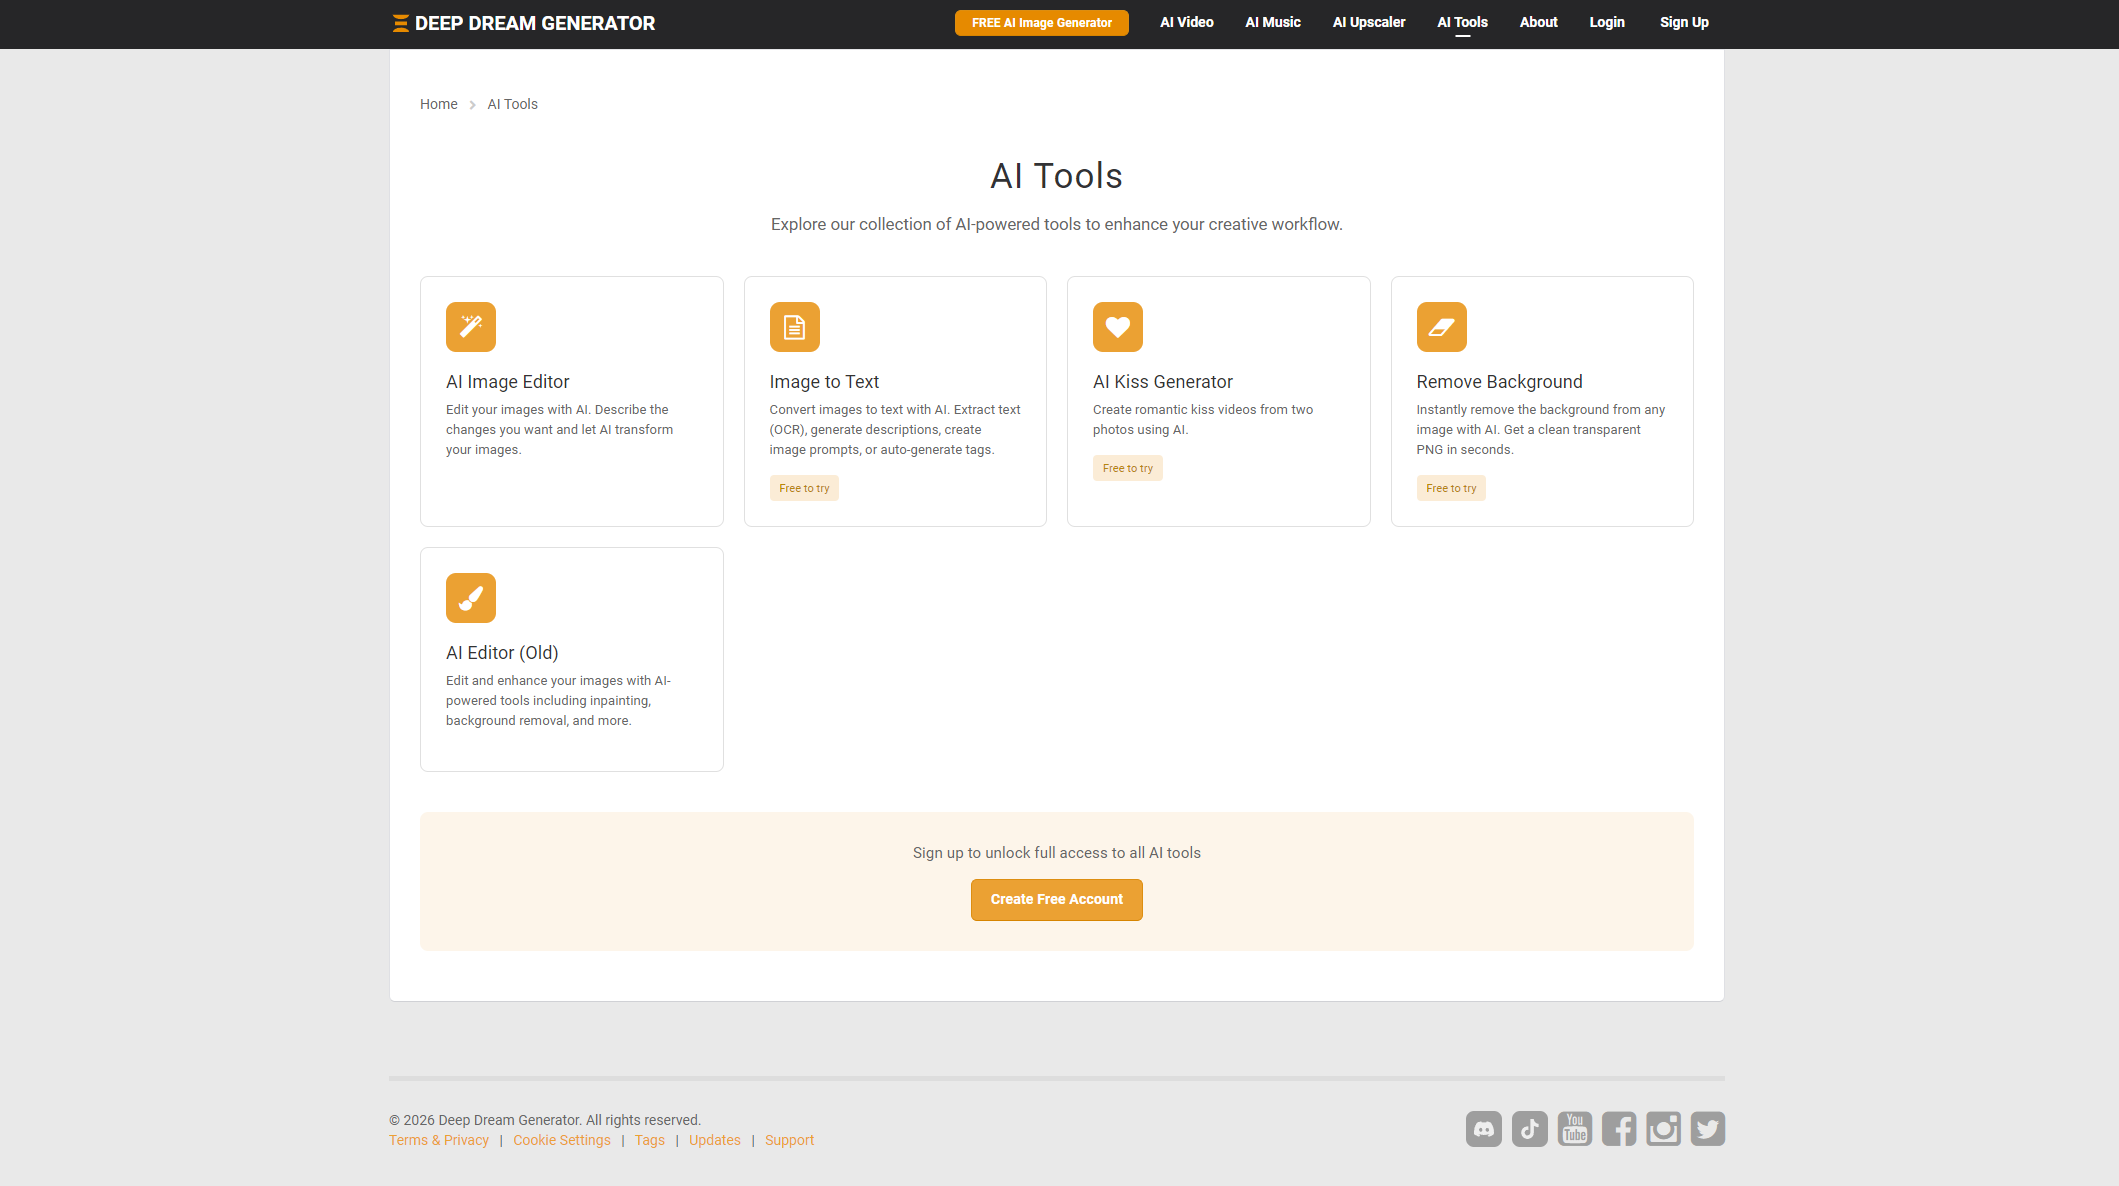Open the AI Music nav item
Screen dimensions: 2119x1186
[1272, 22]
